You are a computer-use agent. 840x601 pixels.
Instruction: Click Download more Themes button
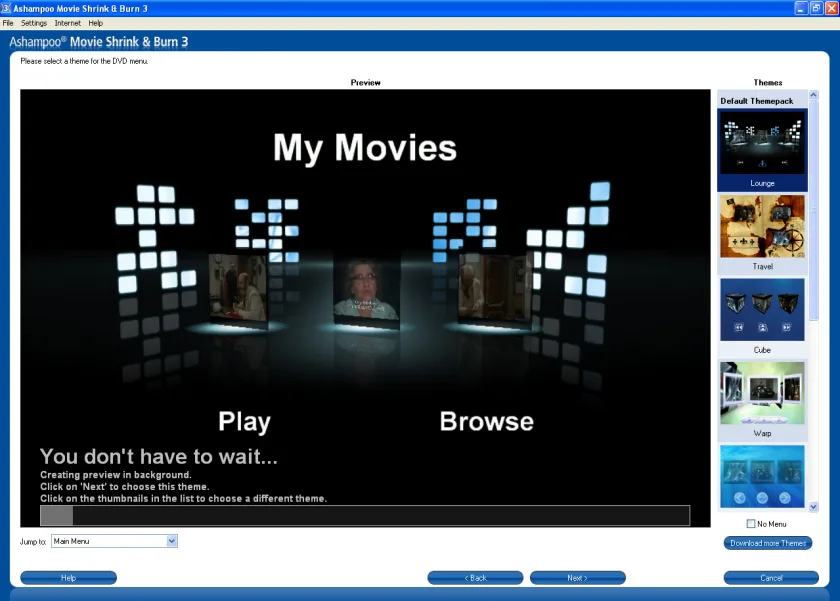(768, 543)
